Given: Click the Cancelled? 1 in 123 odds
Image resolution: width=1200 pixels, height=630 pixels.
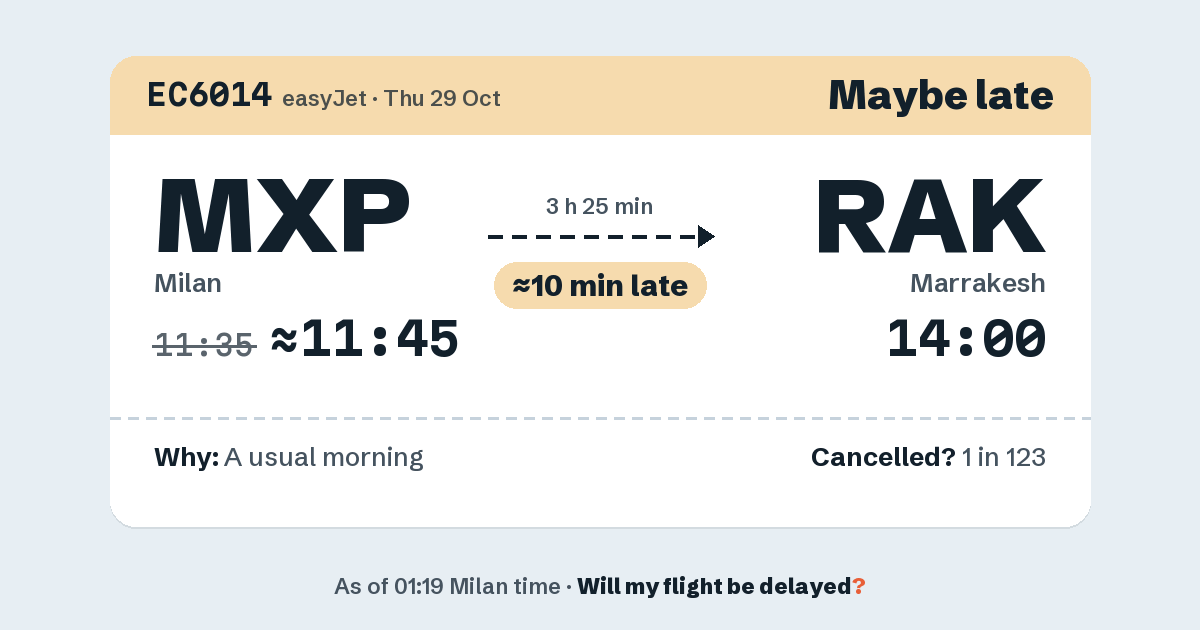Looking at the screenshot, I should click(928, 458).
